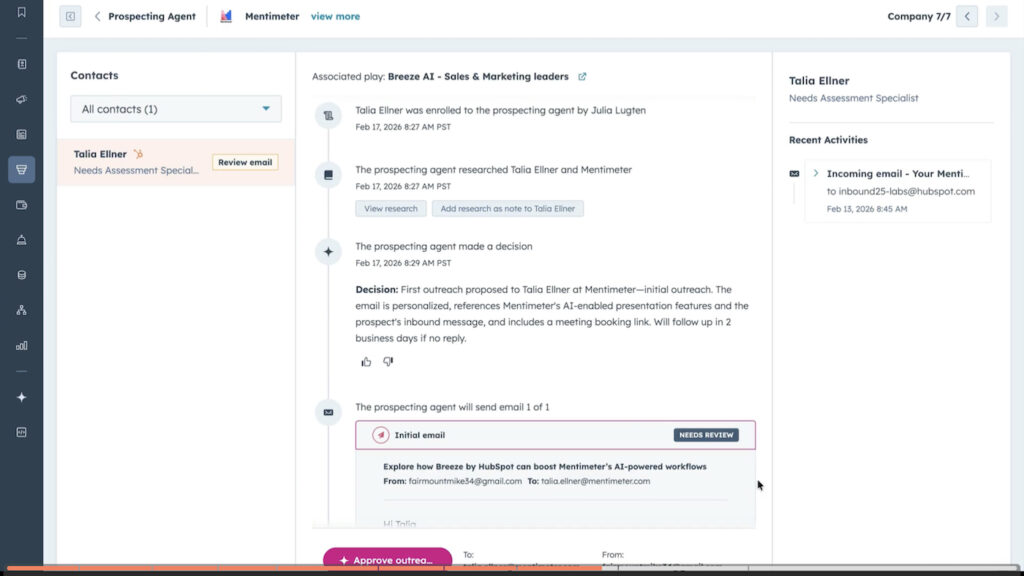Click sender address fairmountmike34@gmail.com
Screen dimensions: 1024x576
tap(465, 481)
